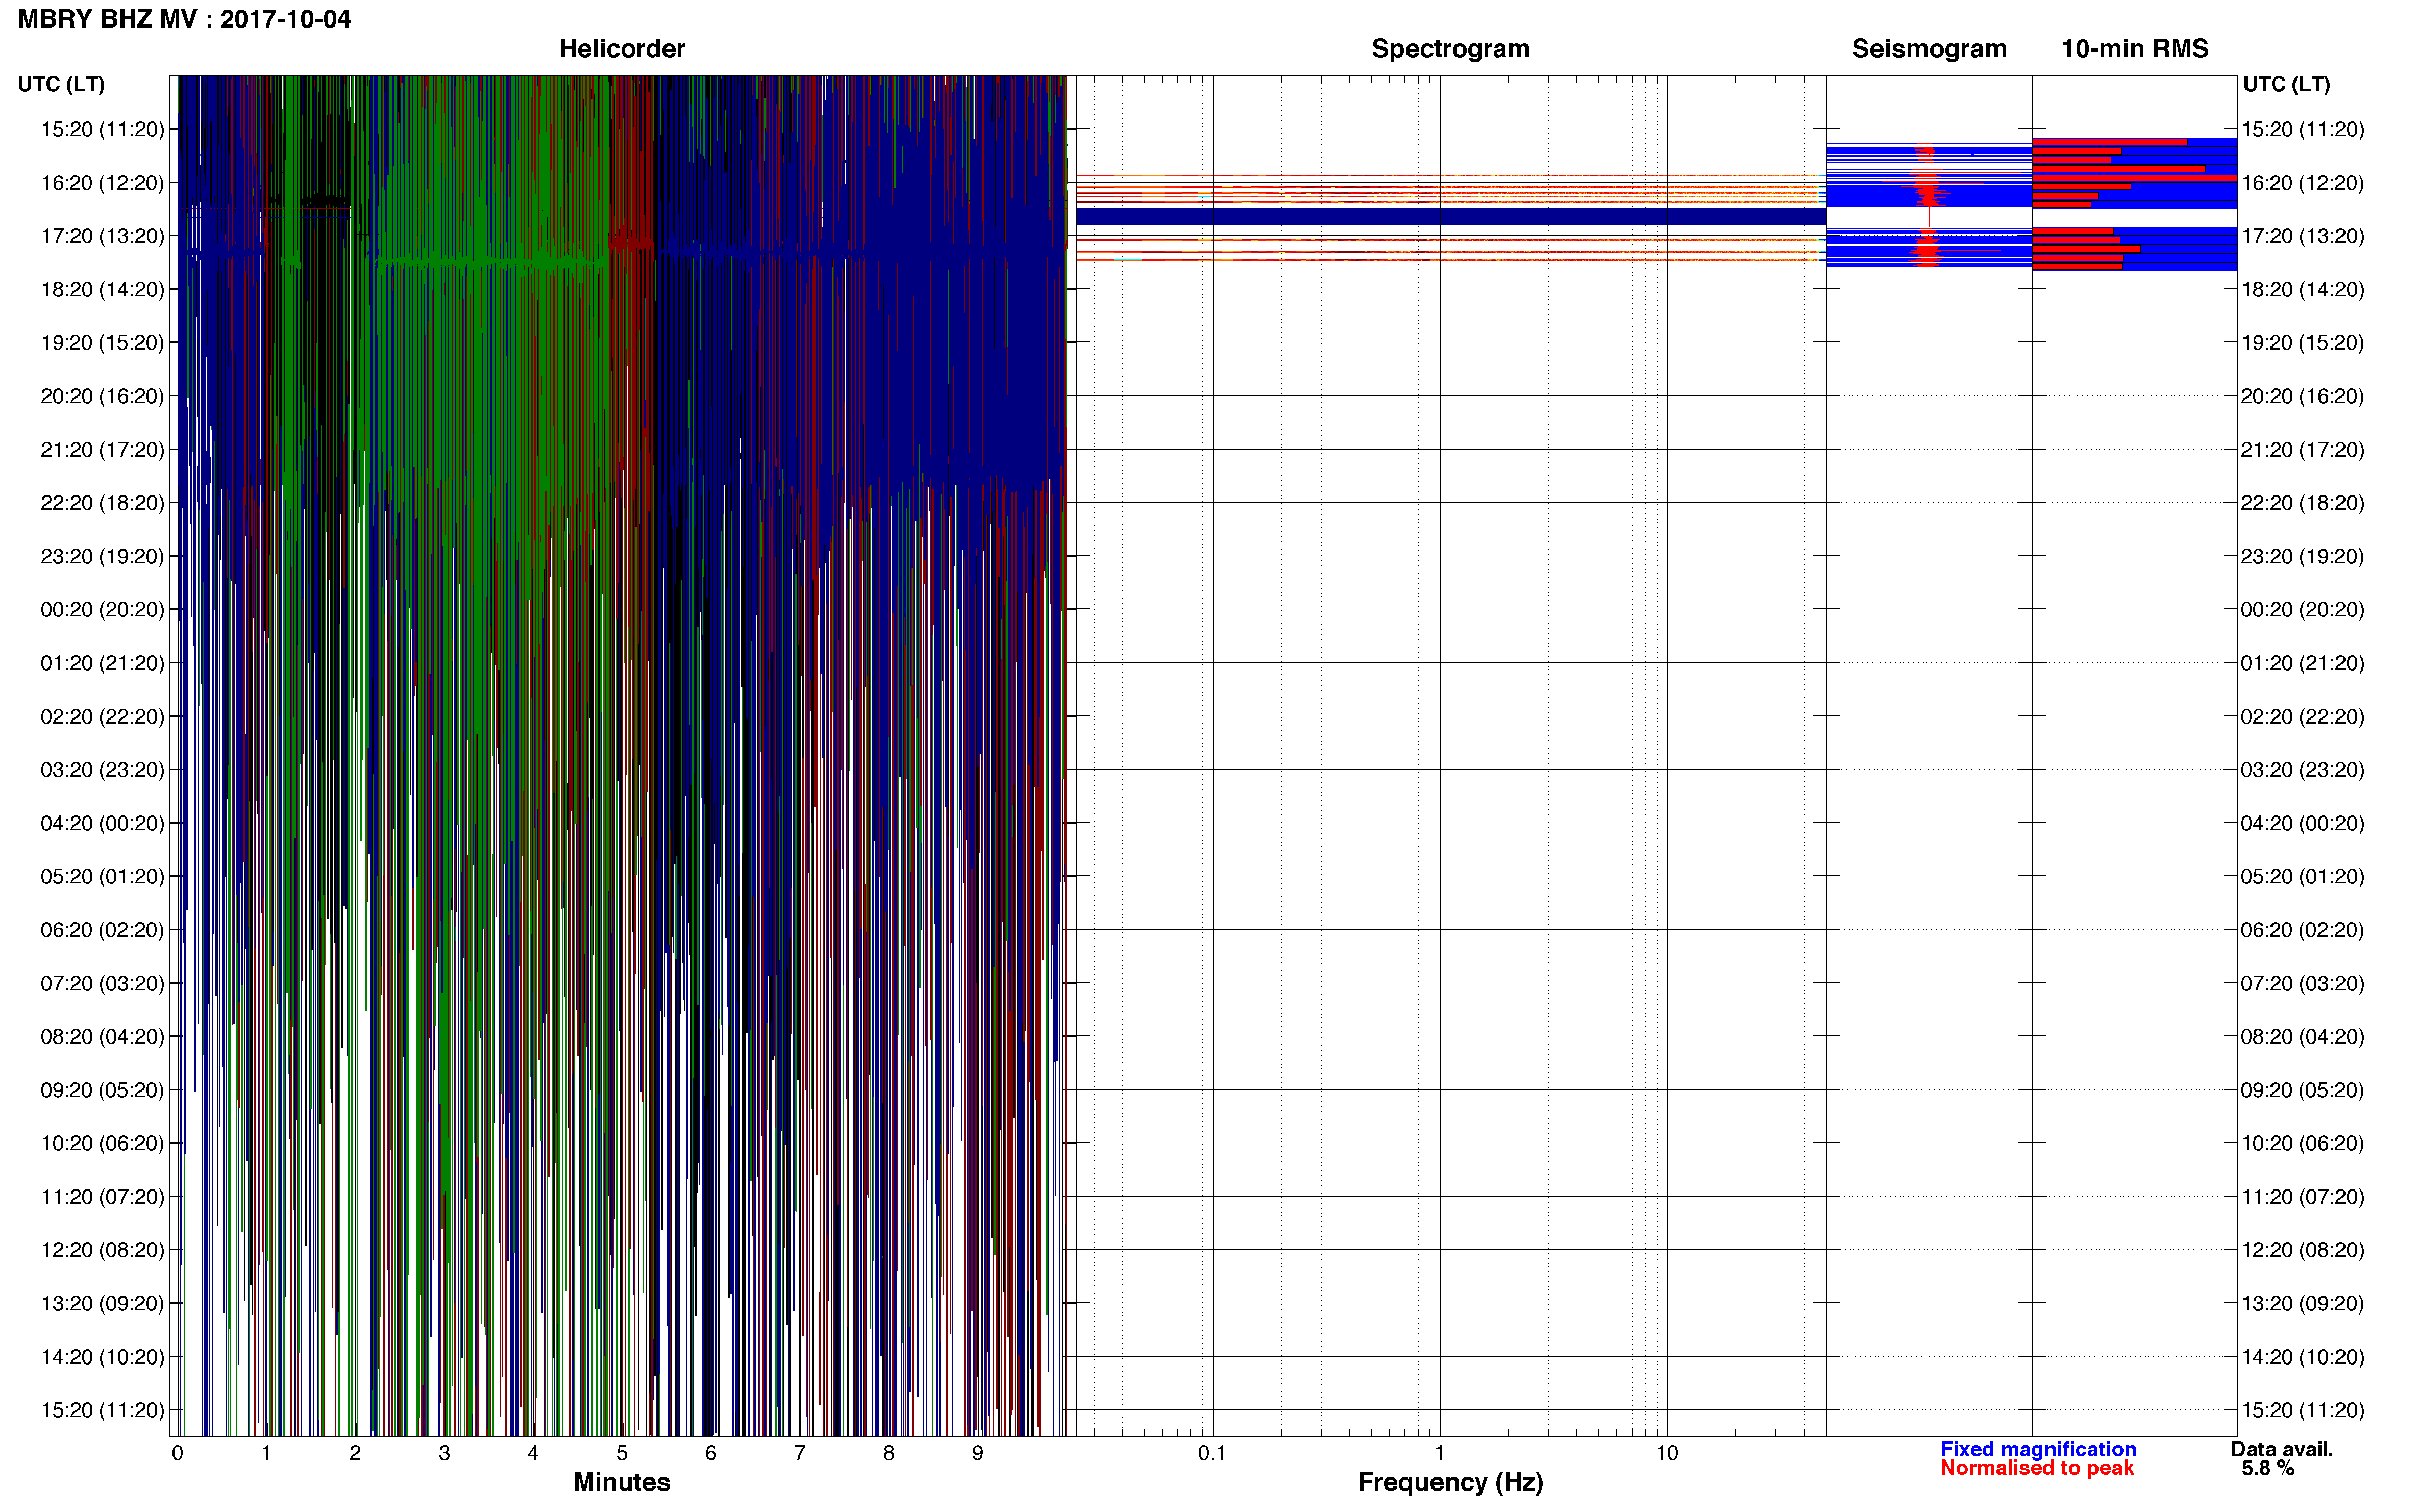The width and height of the screenshot is (2419, 1512).
Task: Click the 5 tick on the Minutes axis
Action: tap(622, 1454)
